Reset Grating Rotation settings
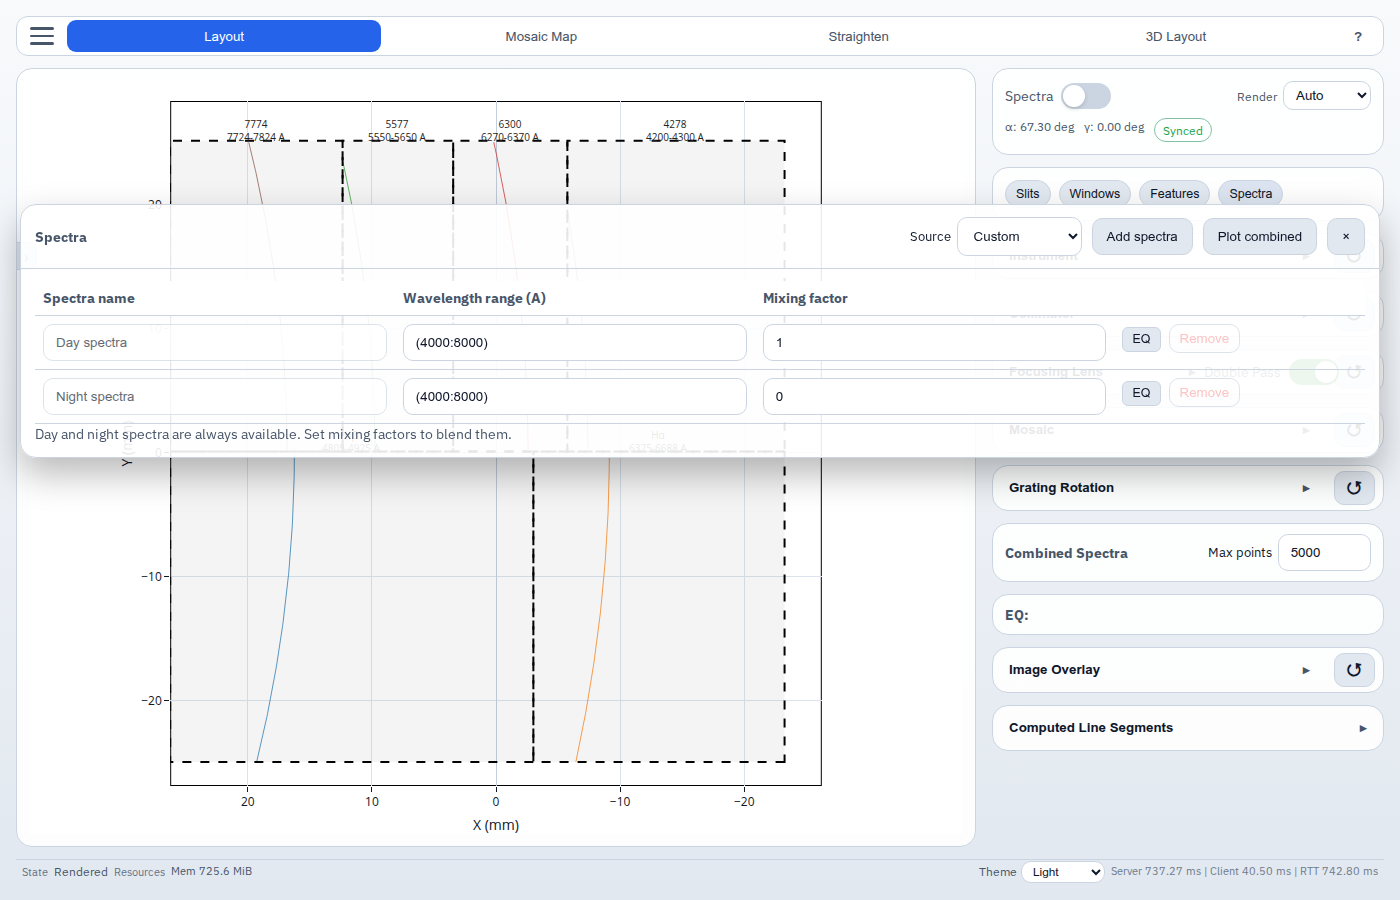 tap(1354, 488)
